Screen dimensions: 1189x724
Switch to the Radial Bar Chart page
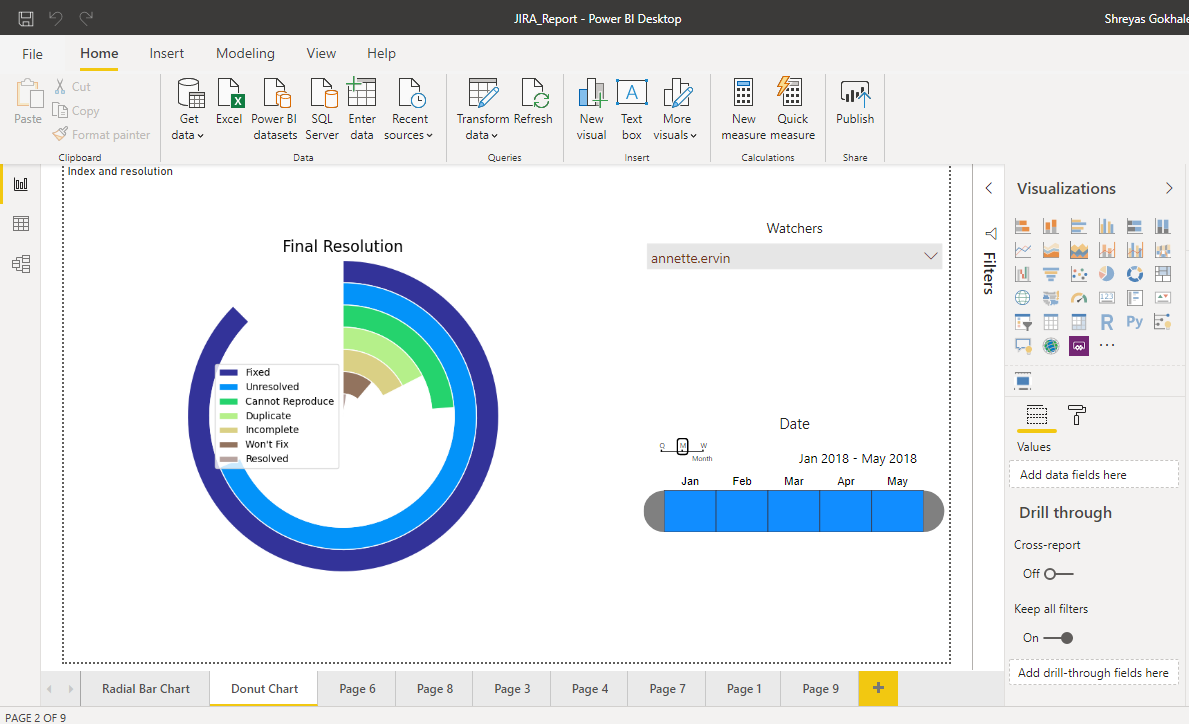pos(146,688)
